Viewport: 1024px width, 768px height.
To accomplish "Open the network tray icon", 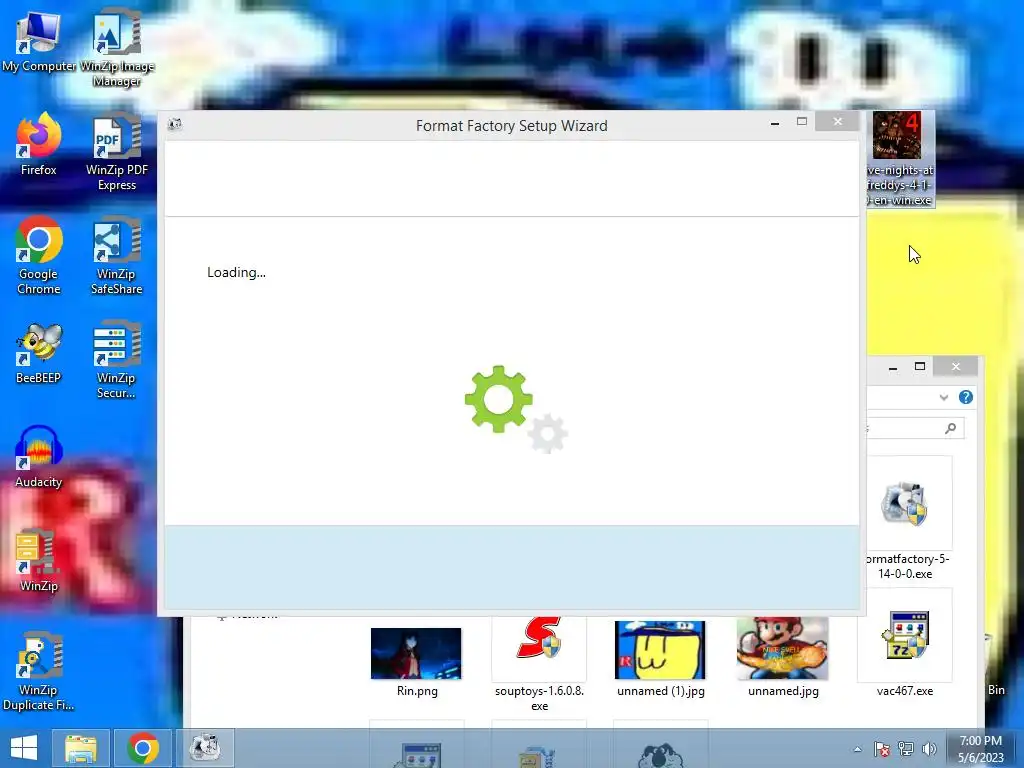I will (906, 749).
